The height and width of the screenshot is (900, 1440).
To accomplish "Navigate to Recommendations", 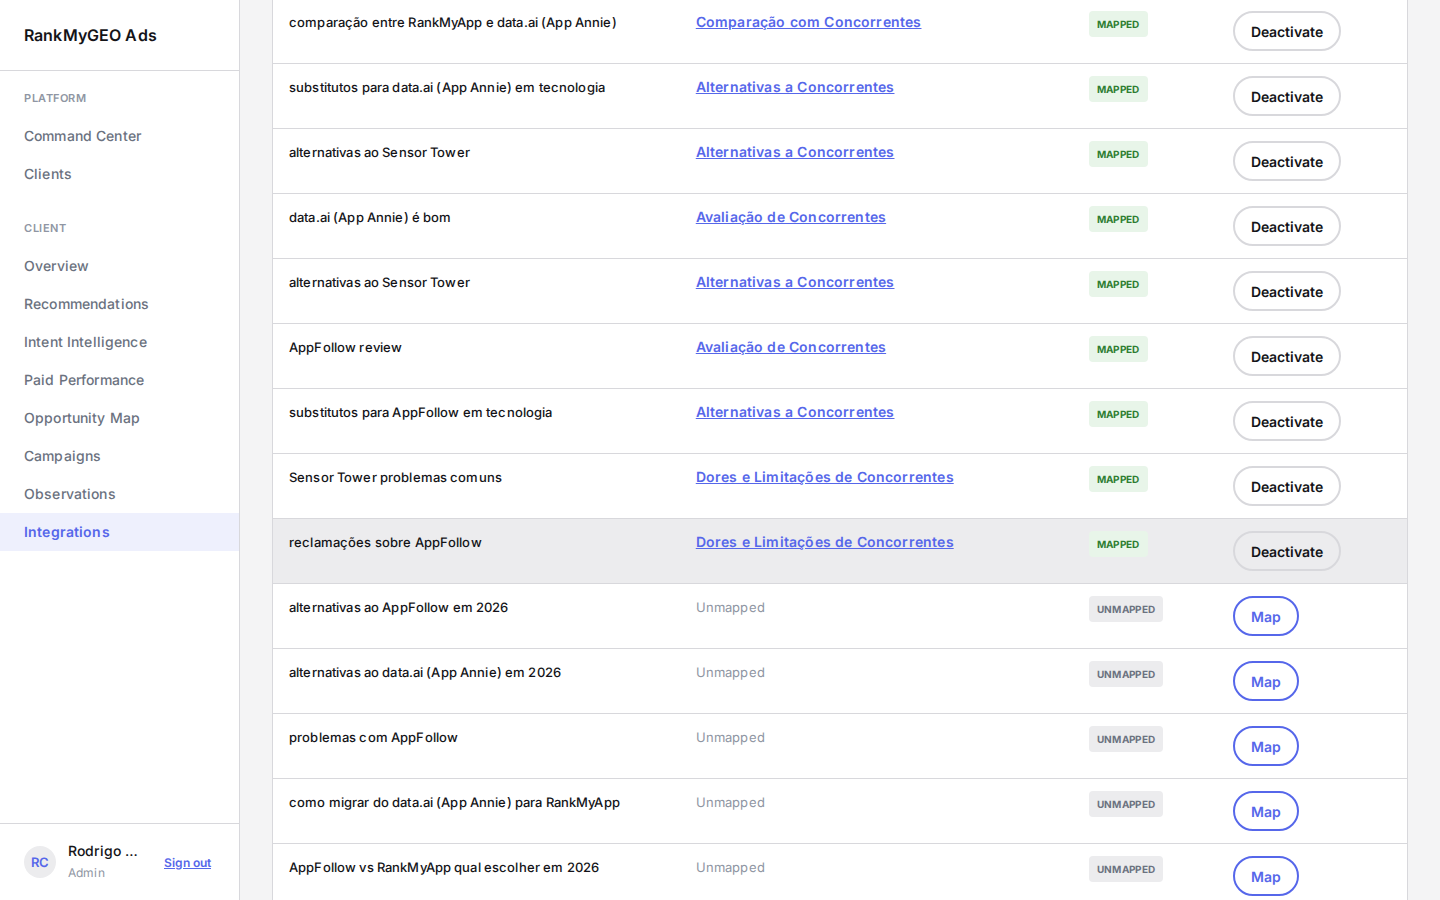I will tap(120, 304).
